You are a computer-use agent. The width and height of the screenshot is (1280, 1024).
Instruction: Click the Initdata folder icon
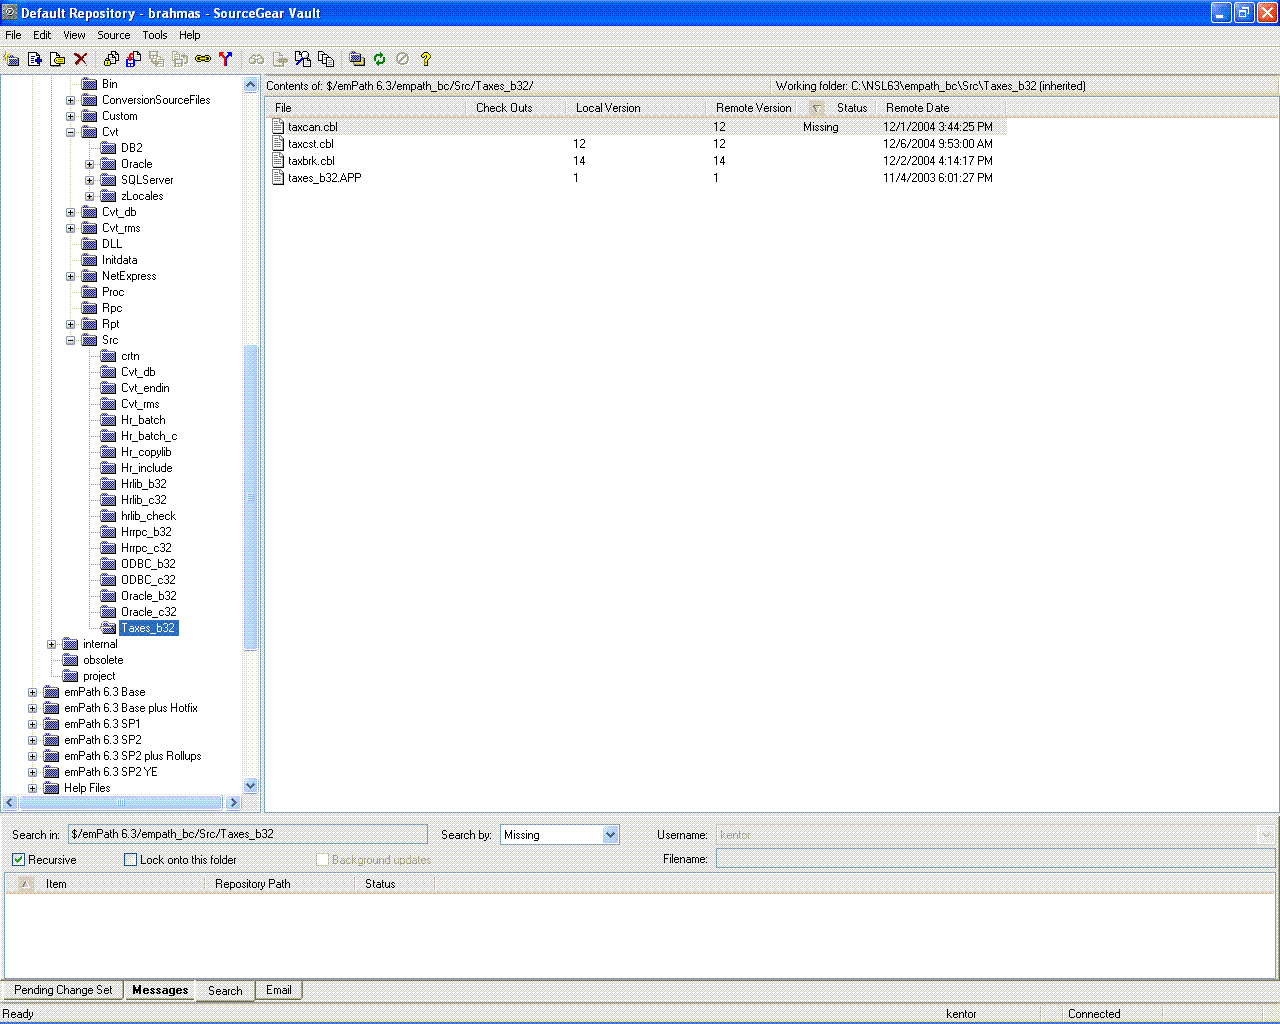coord(89,260)
